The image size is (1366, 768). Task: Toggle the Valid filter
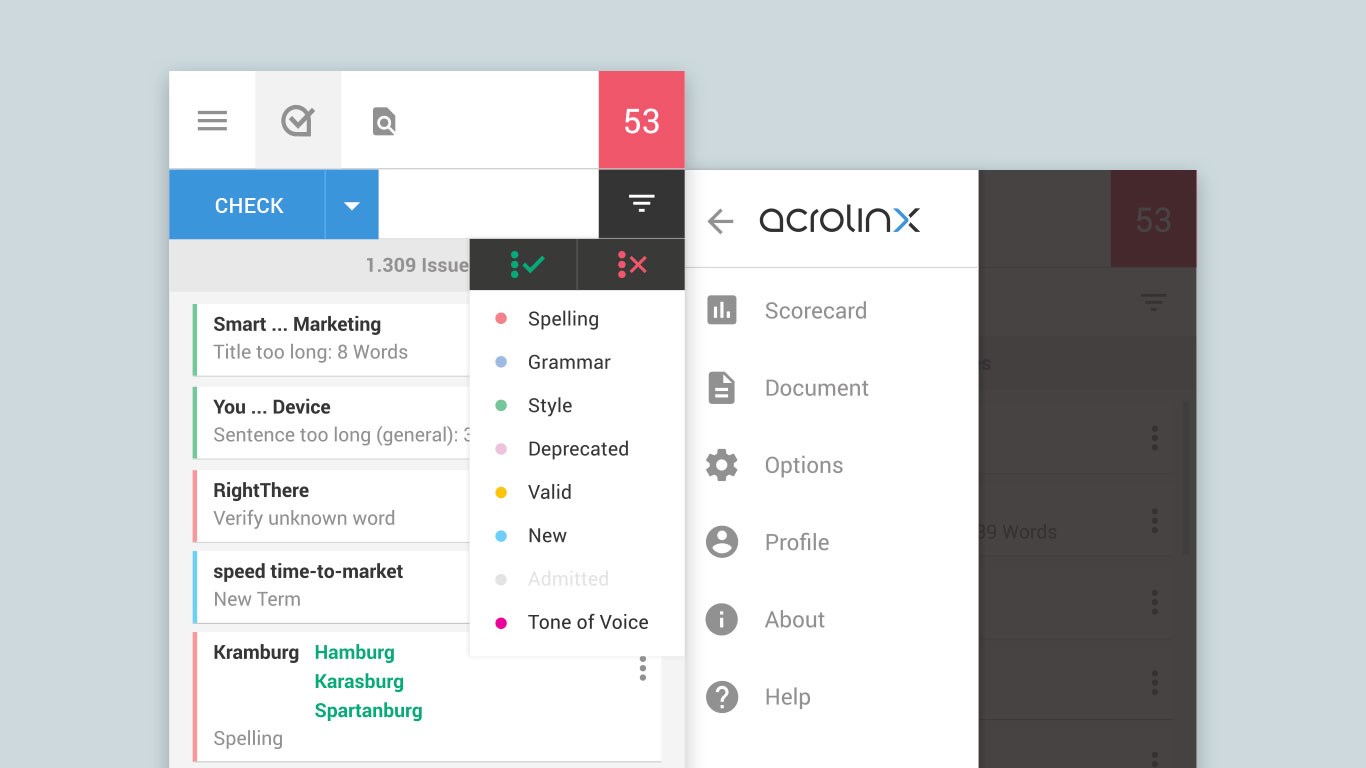(577, 492)
